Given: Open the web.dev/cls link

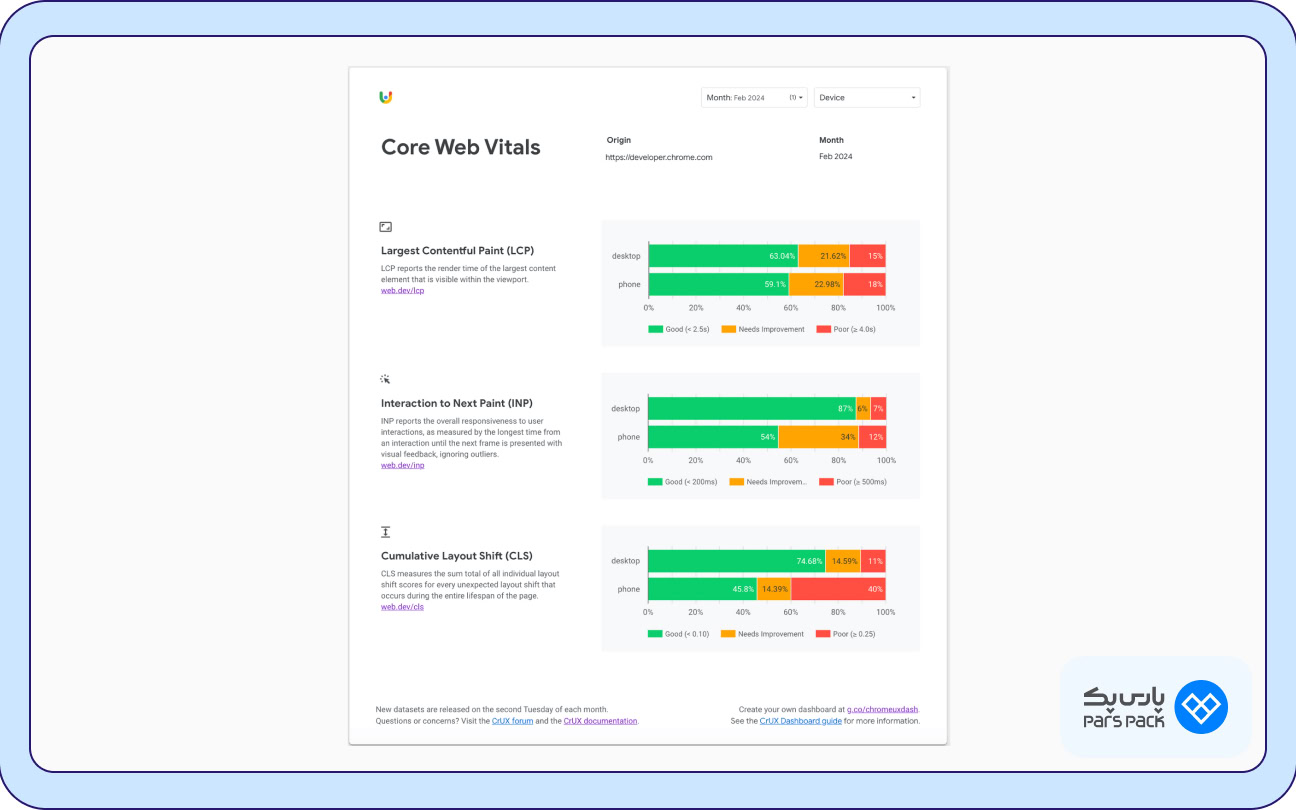Looking at the screenshot, I should click(x=402, y=606).
